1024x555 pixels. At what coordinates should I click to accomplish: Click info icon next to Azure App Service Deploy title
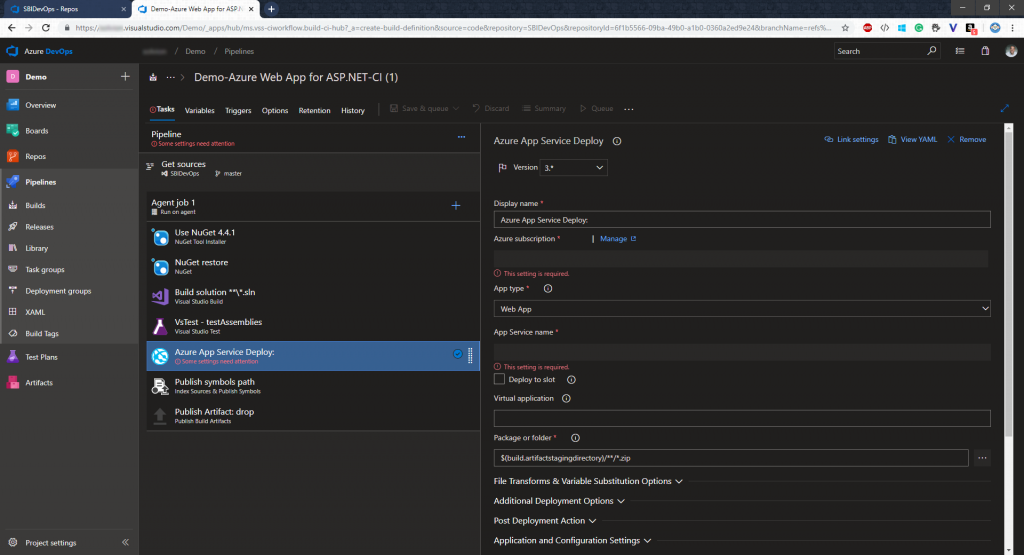[x=616, y=141]
